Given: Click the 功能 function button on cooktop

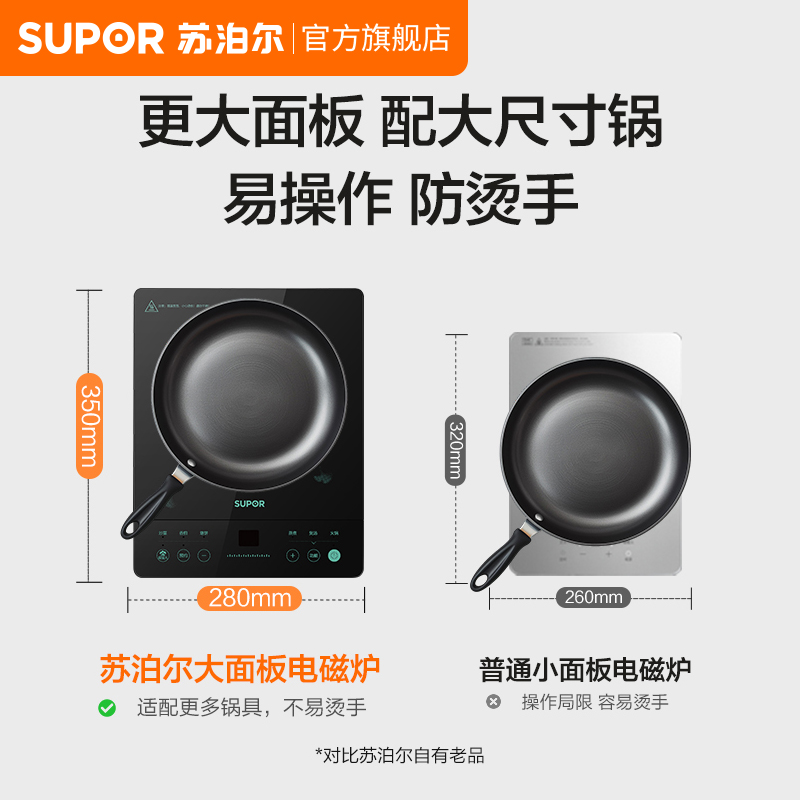Looking at the screenshot, I should pos(313,555).
